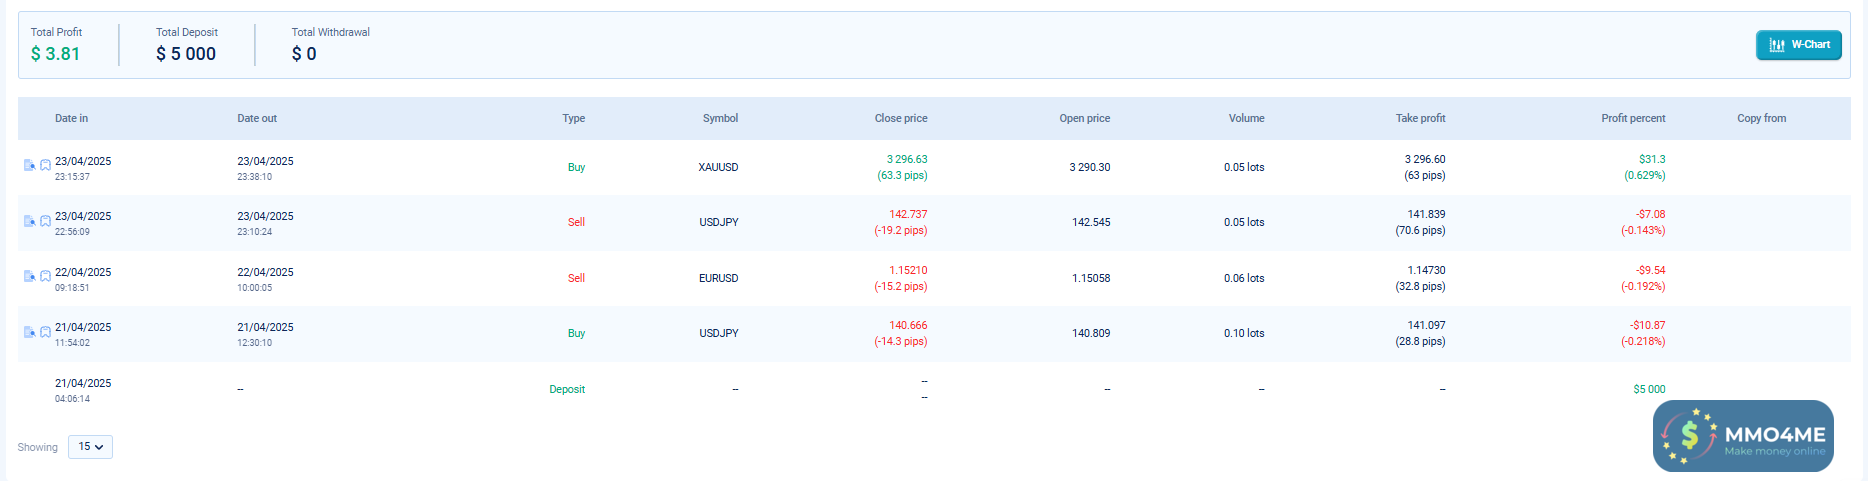This screenshot has height=481, width=1868.
Task: Click the Sell label in EURUSD row
Action: (x=576, y=278)
